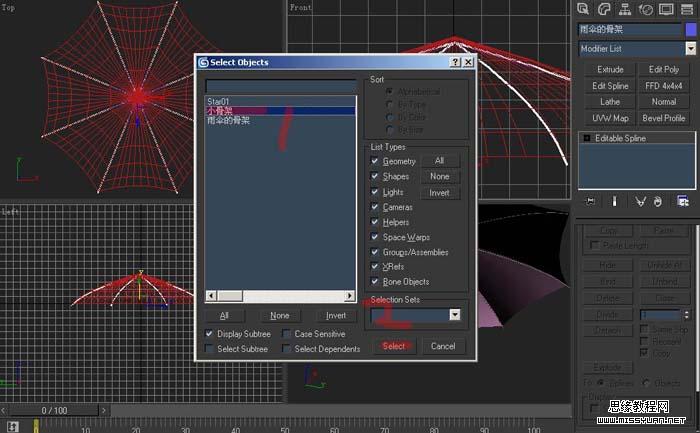The image size is (700, 433).
Task: Select 雨伞的骨架 in object list
Action: (280, 120)
